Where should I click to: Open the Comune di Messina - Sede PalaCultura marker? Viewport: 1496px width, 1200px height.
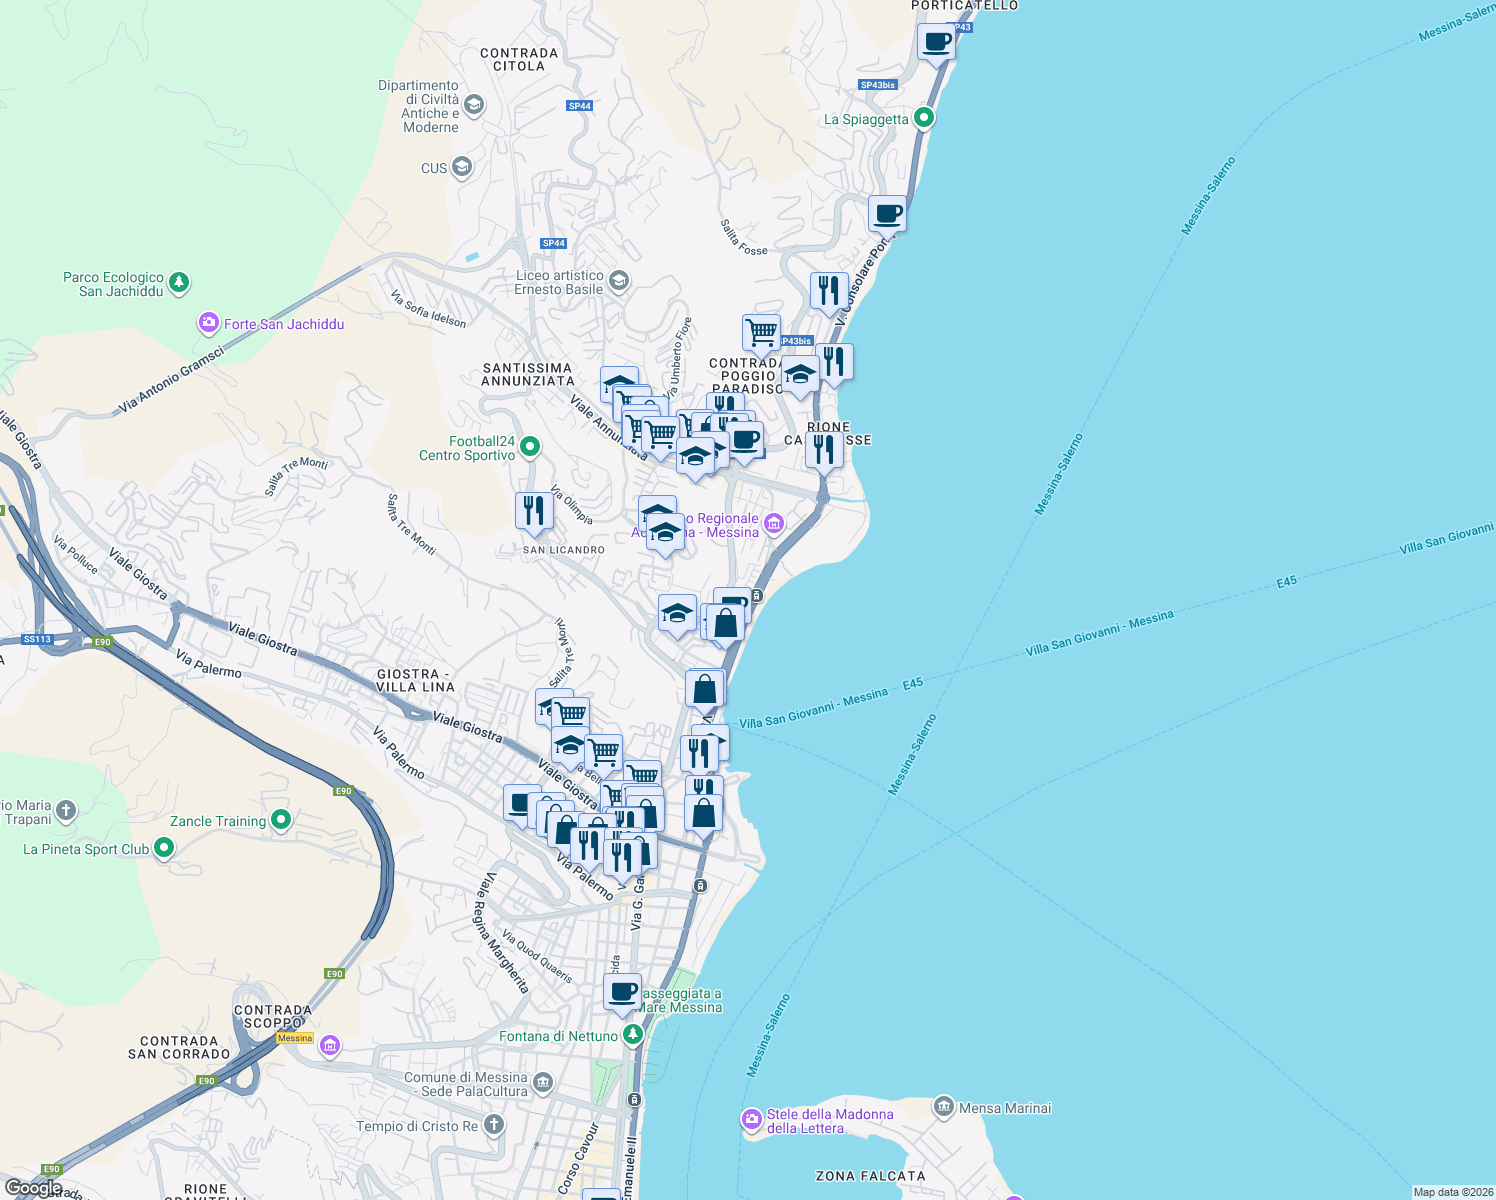pos(544,1079)
